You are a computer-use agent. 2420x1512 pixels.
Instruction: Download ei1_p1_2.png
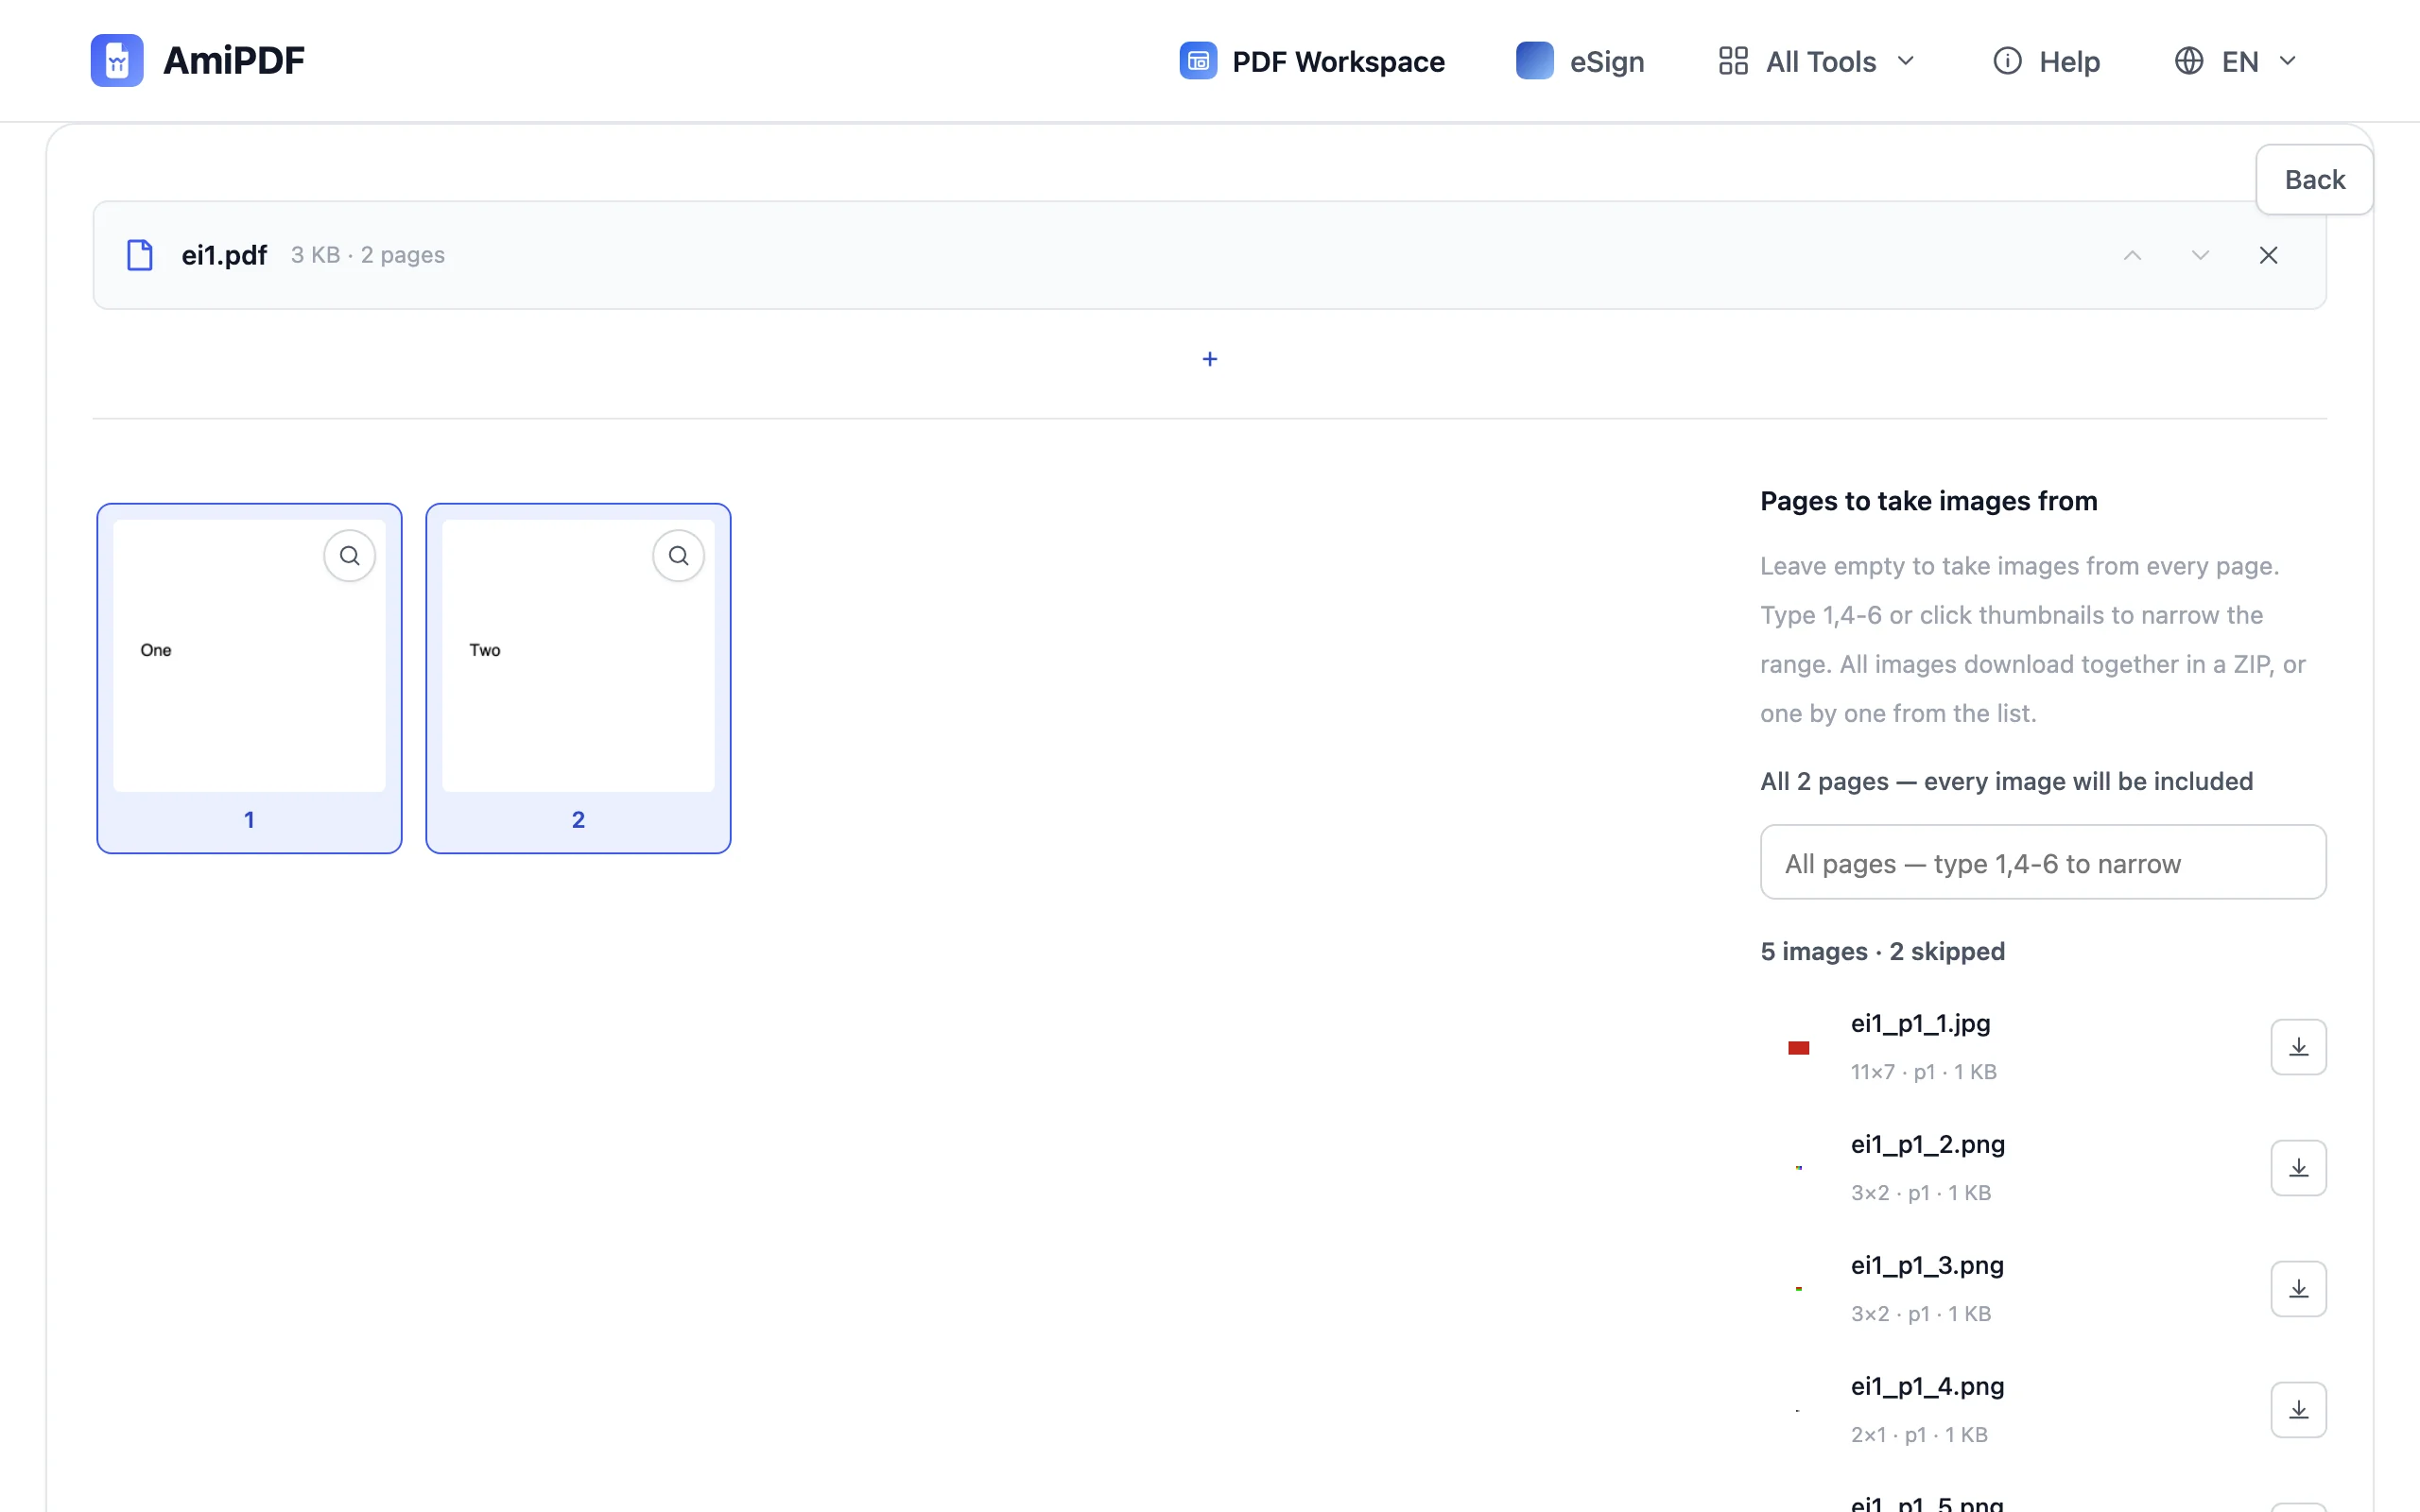click(2298, 1168)
